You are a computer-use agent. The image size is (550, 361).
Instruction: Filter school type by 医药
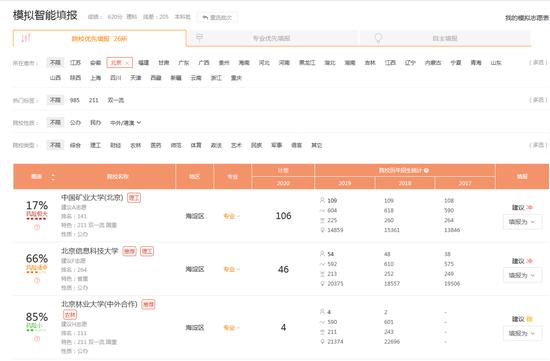[x=156, y=145]
